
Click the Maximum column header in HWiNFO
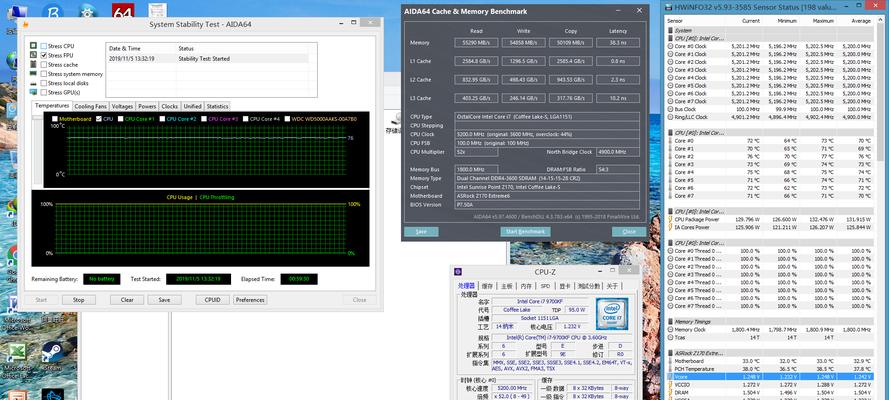pos(822,20)
